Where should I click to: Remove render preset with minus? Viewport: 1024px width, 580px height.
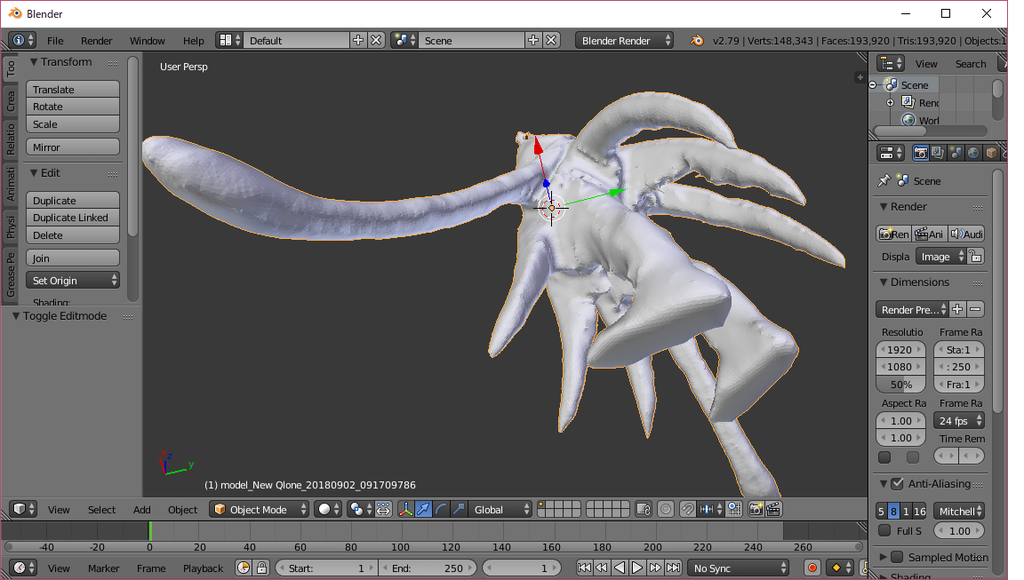(x=976, y=310)
